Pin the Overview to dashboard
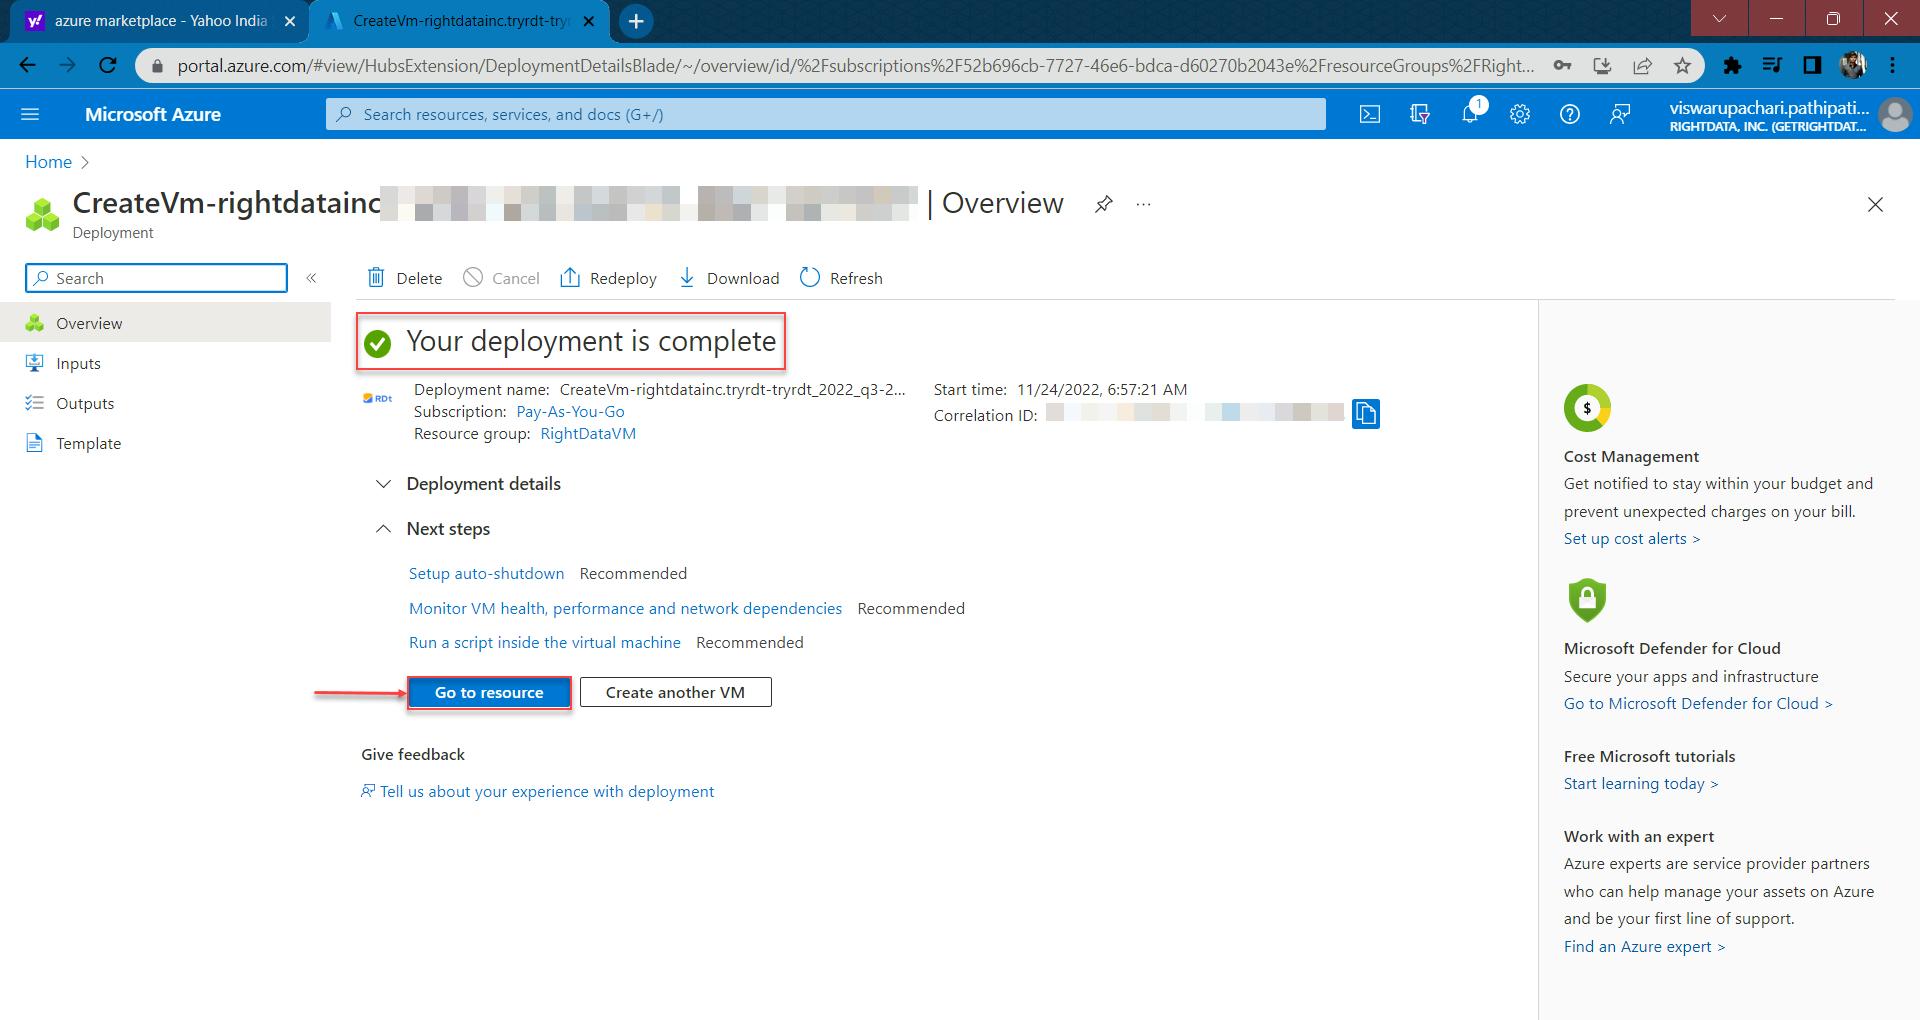 point(1103,203)
